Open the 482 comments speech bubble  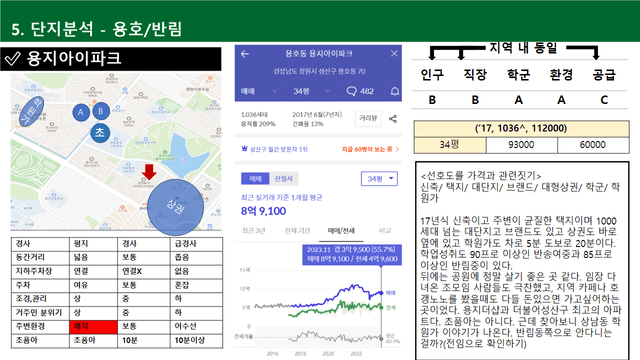point(360,91)
